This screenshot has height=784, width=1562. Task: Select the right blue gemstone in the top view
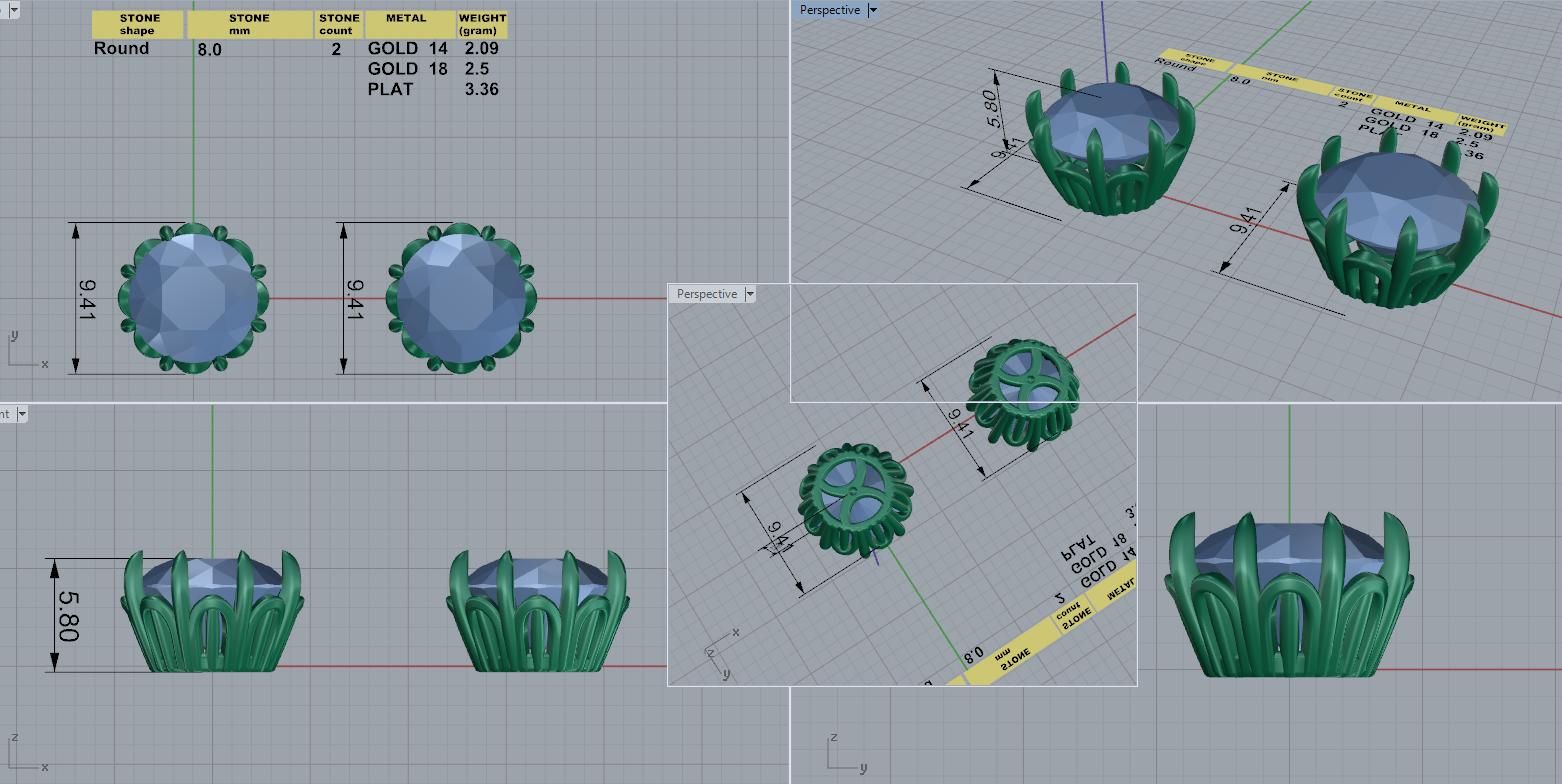click(461, 298)
